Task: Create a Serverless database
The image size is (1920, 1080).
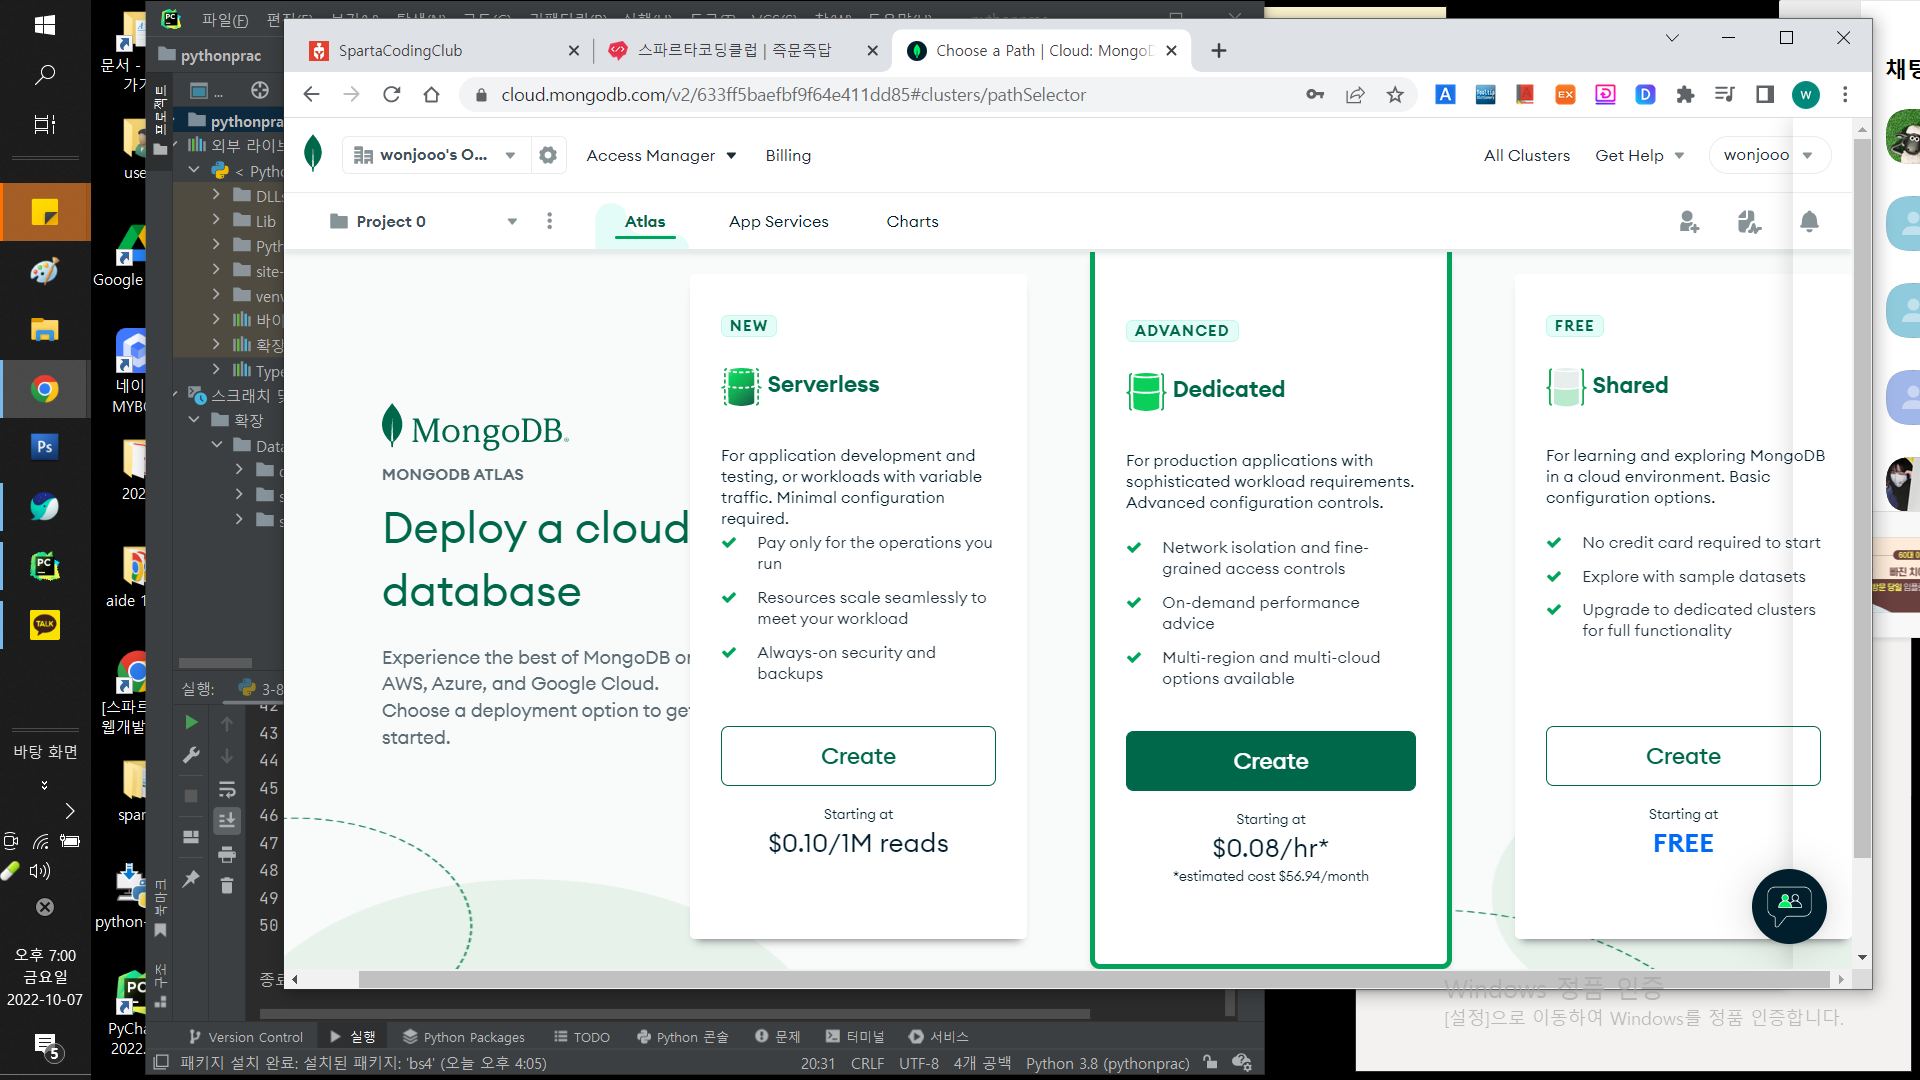Action: (x=858, y=756)
